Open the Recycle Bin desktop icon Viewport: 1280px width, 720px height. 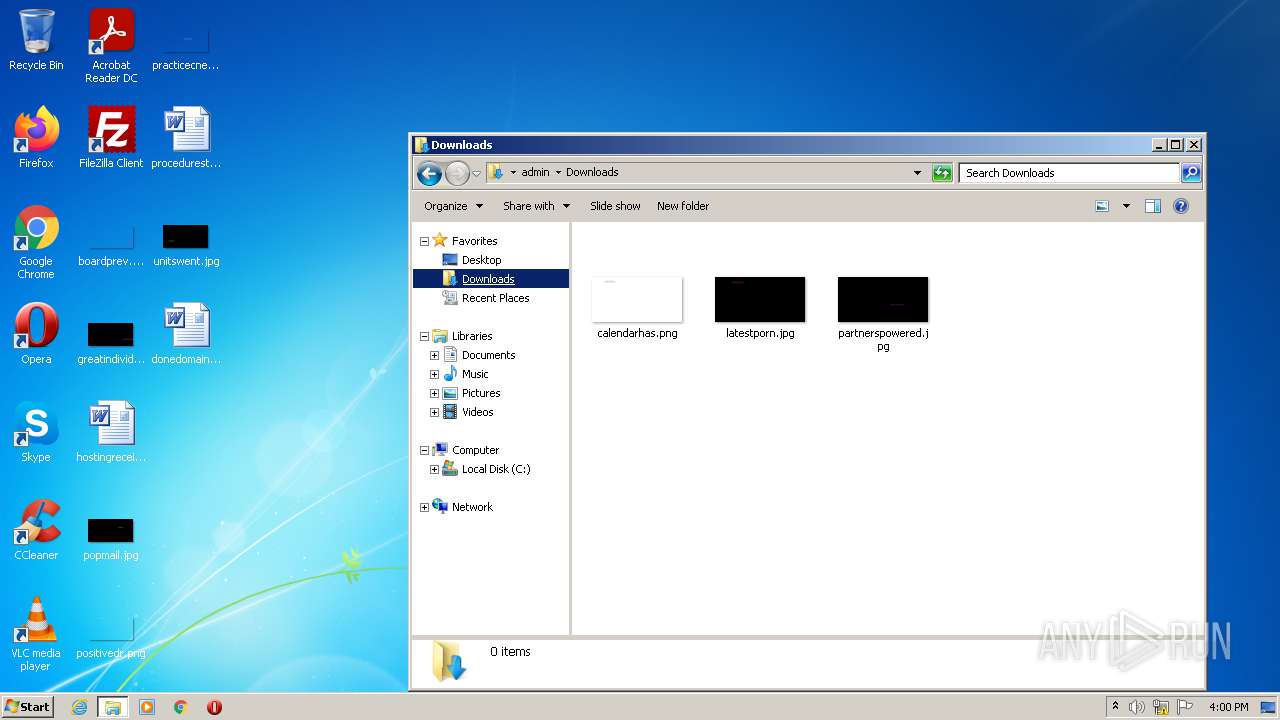[x=36, y=40]
